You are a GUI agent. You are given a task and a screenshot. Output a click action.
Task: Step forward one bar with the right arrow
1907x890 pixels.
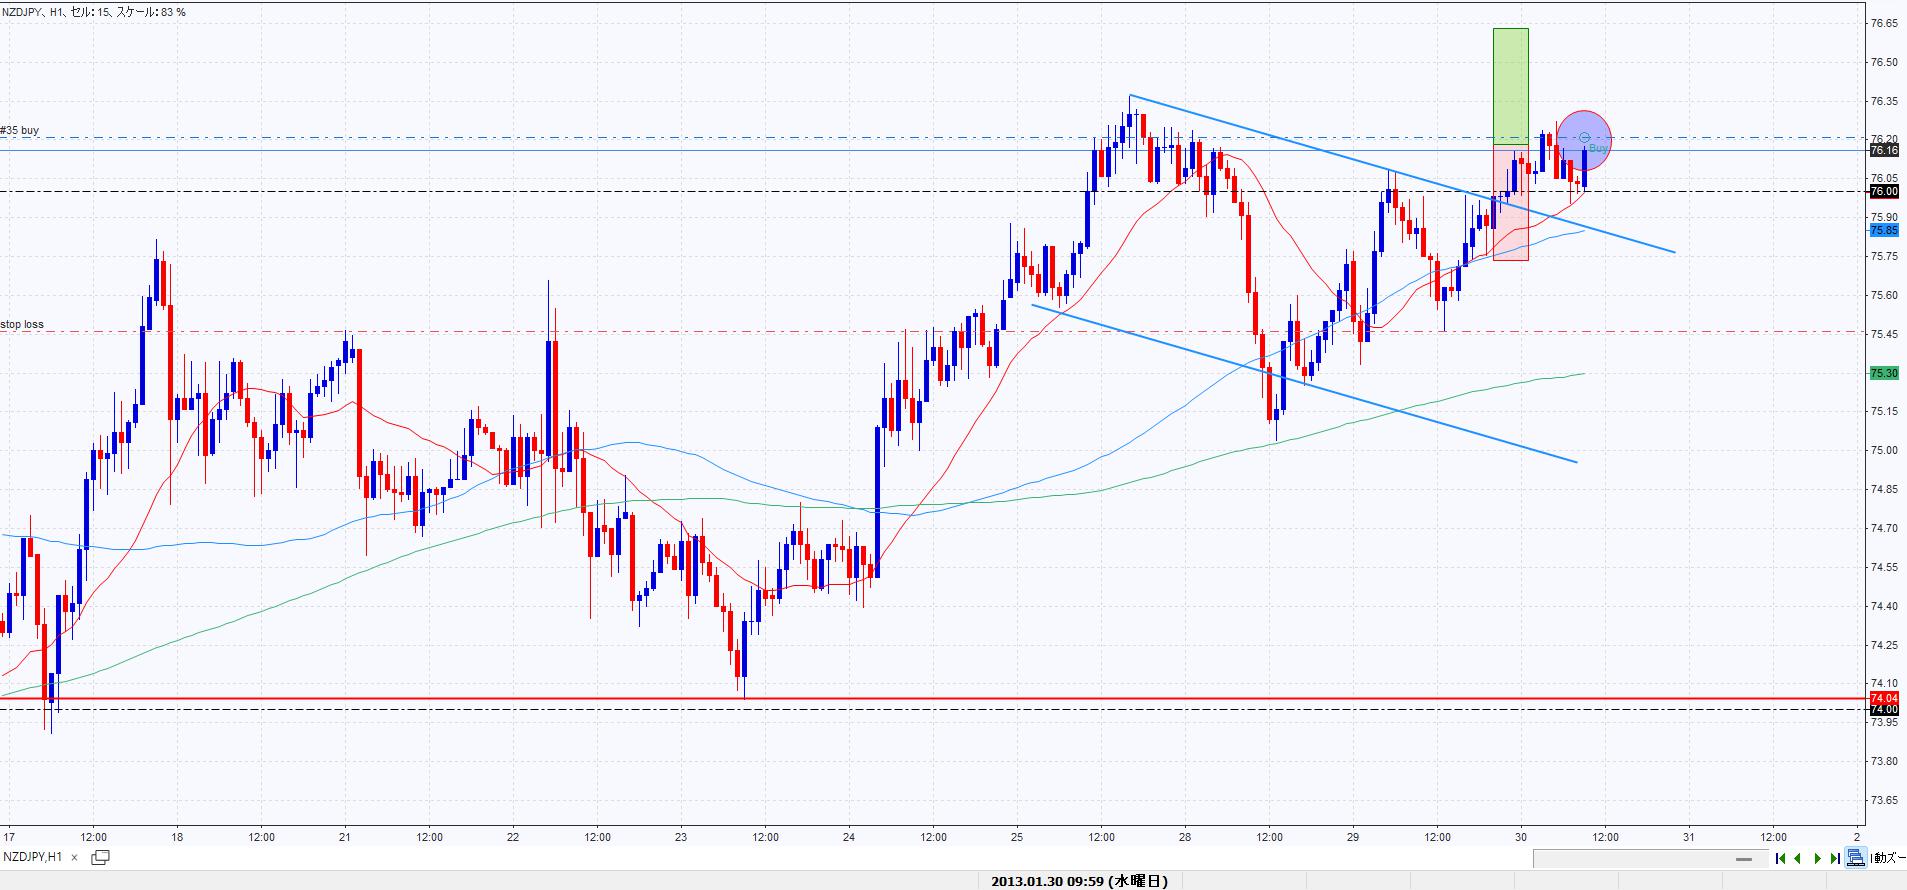click(1817, 858)
